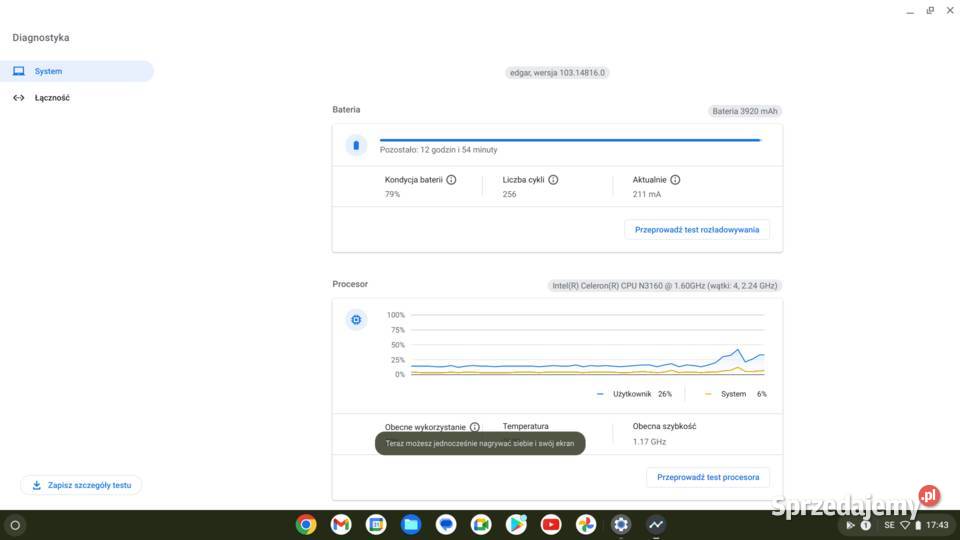Click the battery icon in the status tray
960x540 pixels.
tap(918, 525)
